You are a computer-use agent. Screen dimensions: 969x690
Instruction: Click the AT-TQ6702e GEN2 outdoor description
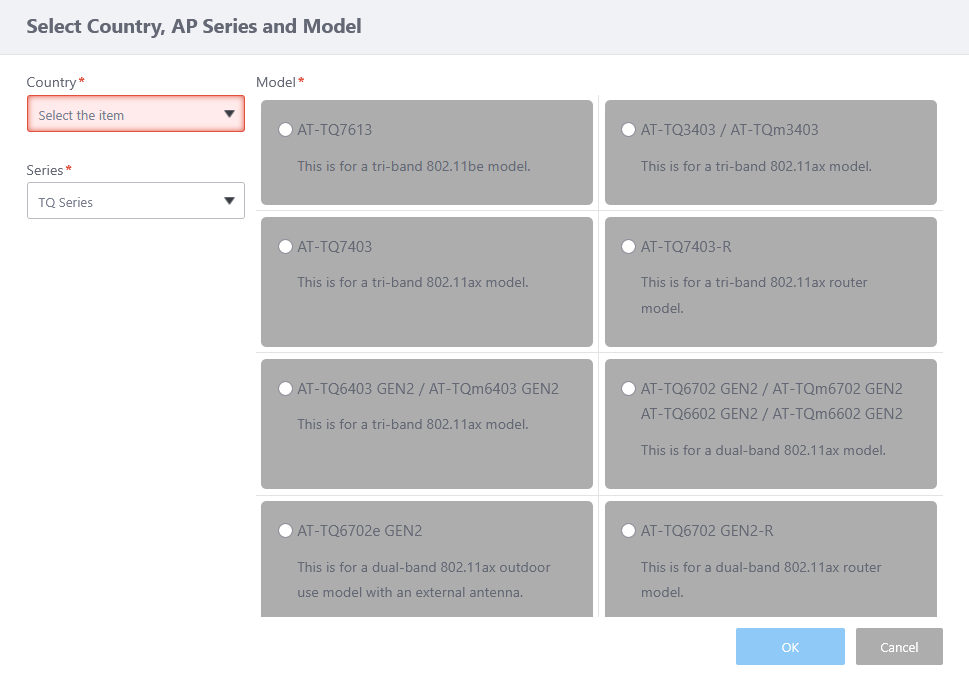coord(423,579)
